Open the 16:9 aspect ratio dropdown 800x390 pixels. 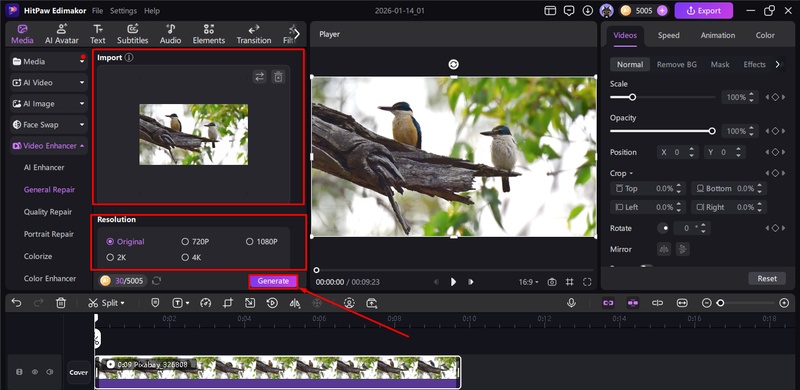coord(529,282)
